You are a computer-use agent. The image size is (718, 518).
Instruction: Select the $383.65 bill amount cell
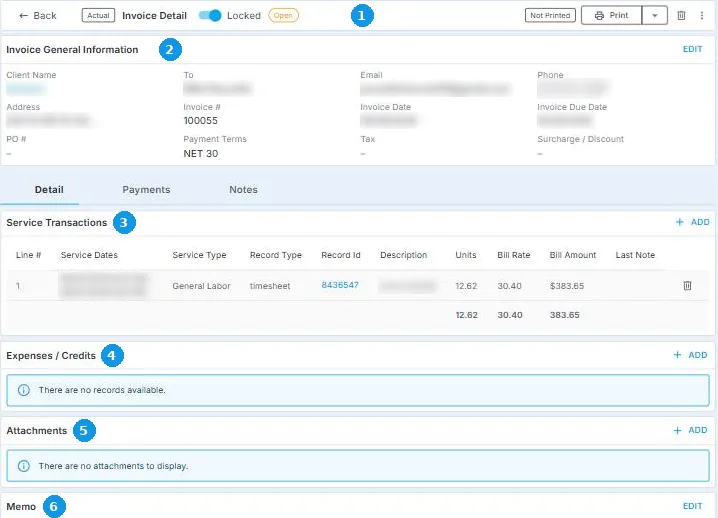(x=567, y=286)
